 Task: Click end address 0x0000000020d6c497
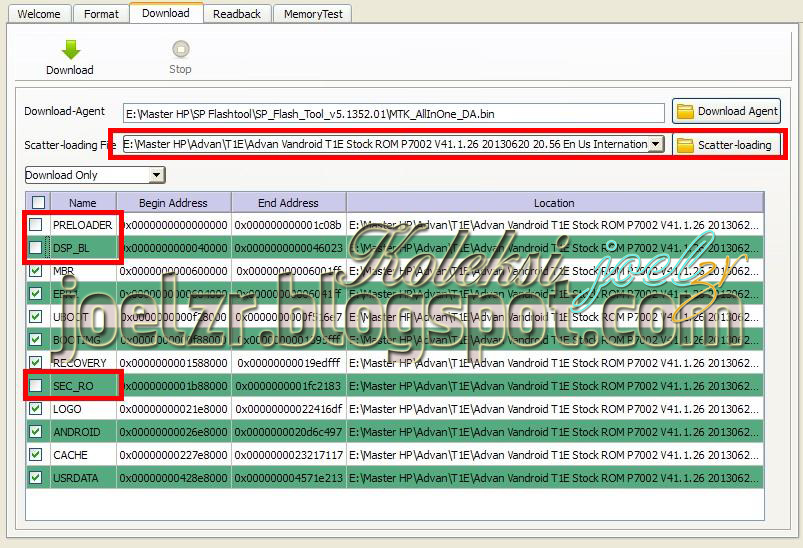[x=288, y=432]
